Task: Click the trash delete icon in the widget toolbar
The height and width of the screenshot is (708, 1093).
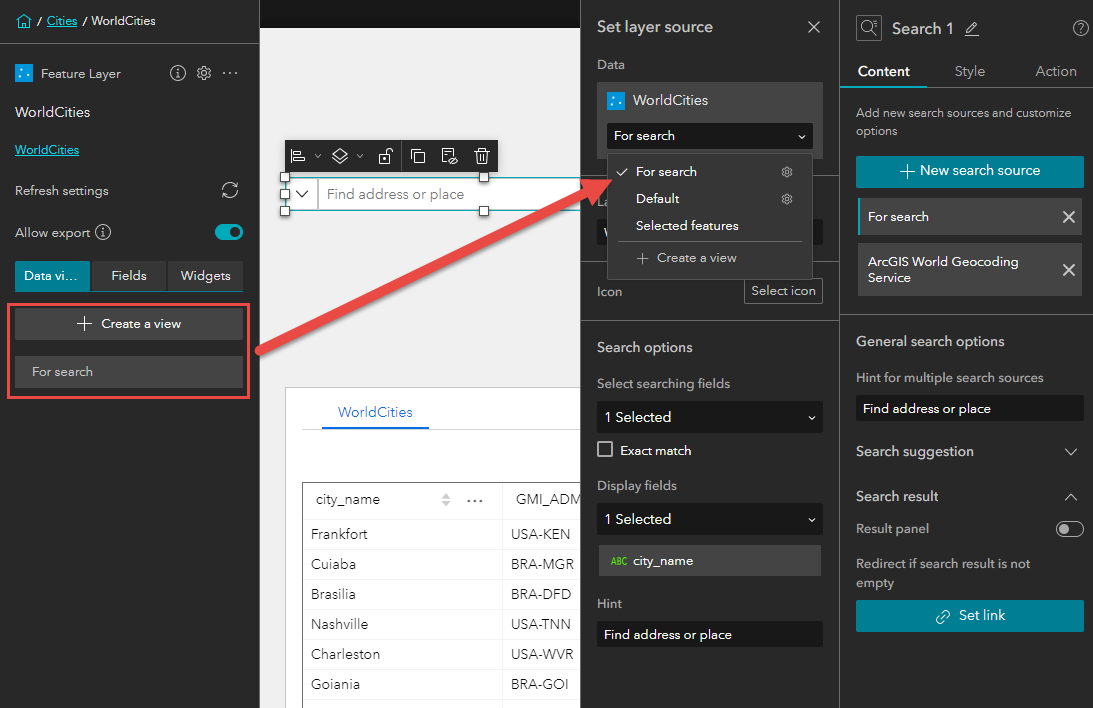Action: tap(482, 156)
